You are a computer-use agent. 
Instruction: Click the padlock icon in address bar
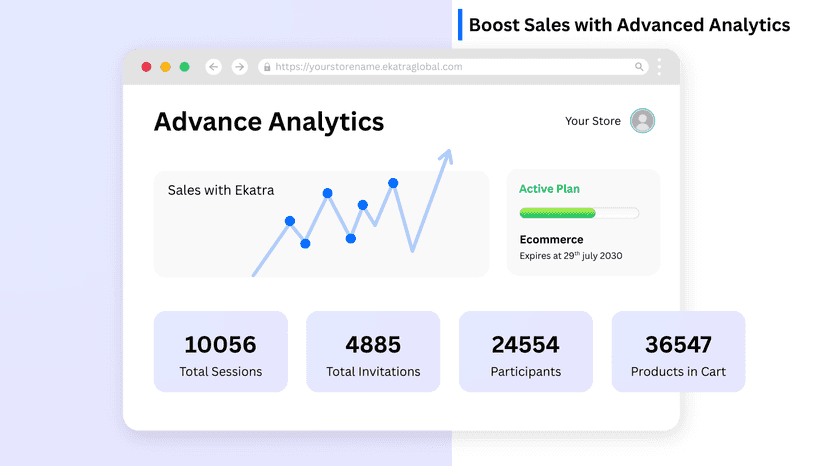tap(267, 67)
